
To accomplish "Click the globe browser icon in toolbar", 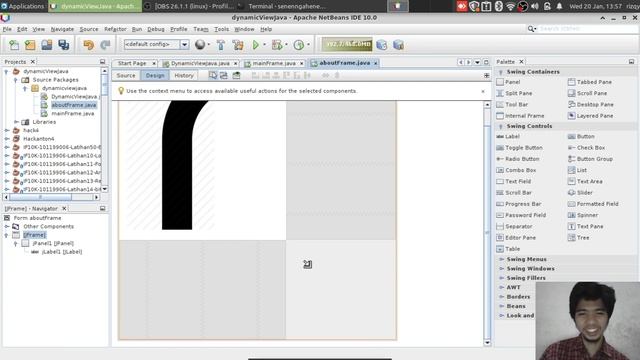I will [x=200, y=44].
